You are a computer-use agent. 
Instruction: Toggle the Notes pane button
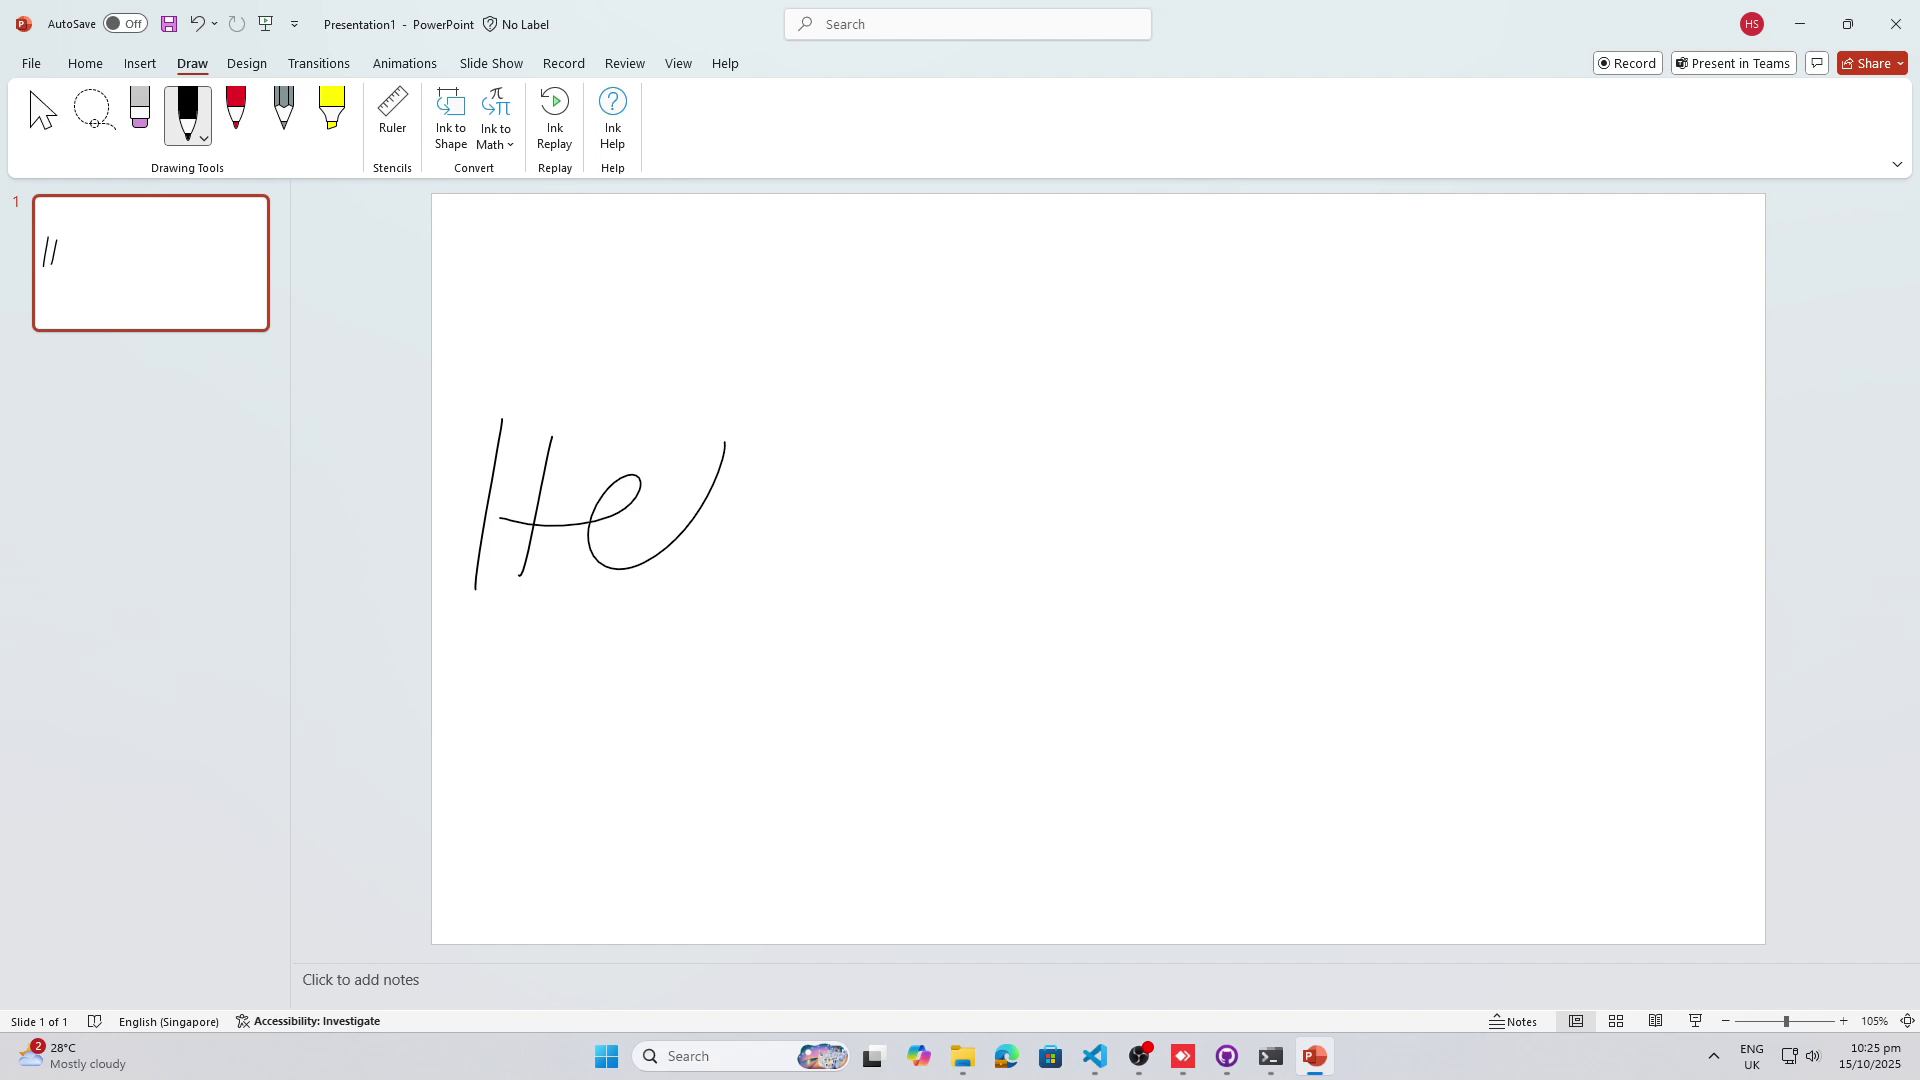click(x=1513, y=1021)
